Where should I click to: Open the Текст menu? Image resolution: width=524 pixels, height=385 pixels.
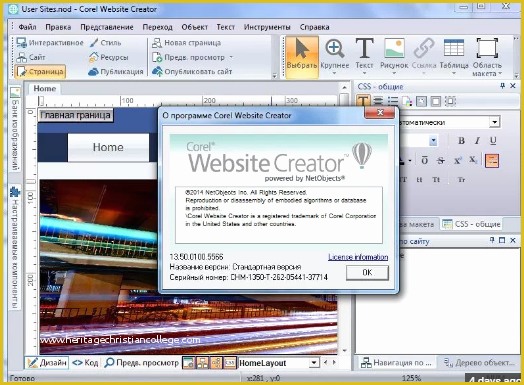tap(226, 27)
